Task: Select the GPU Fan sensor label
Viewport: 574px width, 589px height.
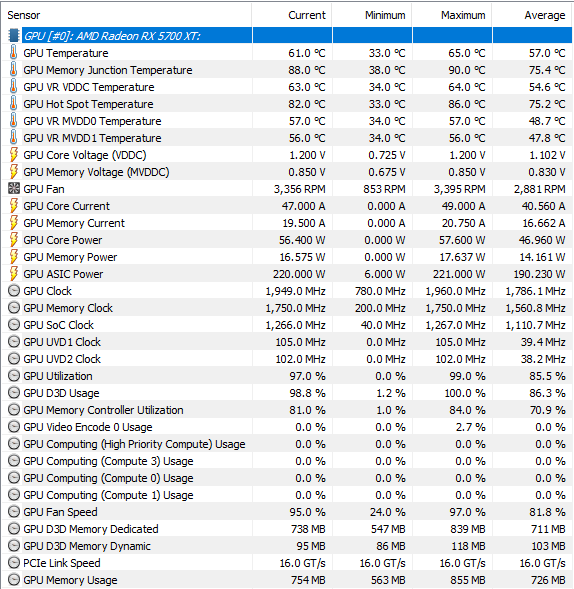Action: click(44, 189)
